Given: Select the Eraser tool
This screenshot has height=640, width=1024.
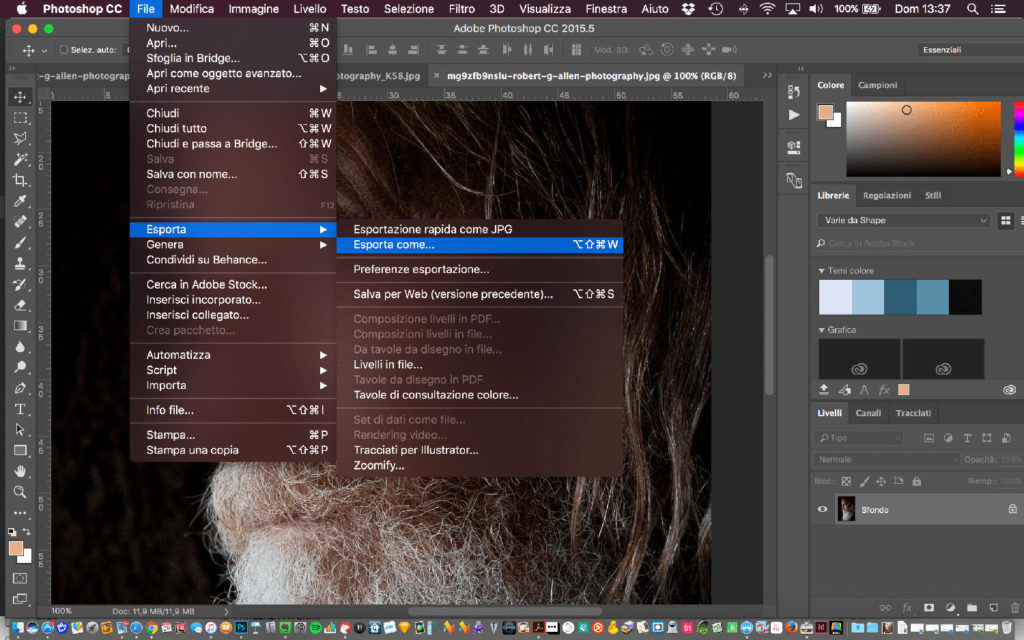Looking at the screenshot, I should (20, 305).
